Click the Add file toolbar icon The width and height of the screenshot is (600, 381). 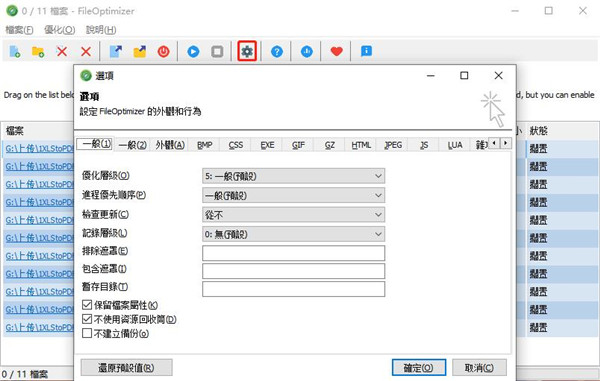pyautogui.click(x=15, y=51)
